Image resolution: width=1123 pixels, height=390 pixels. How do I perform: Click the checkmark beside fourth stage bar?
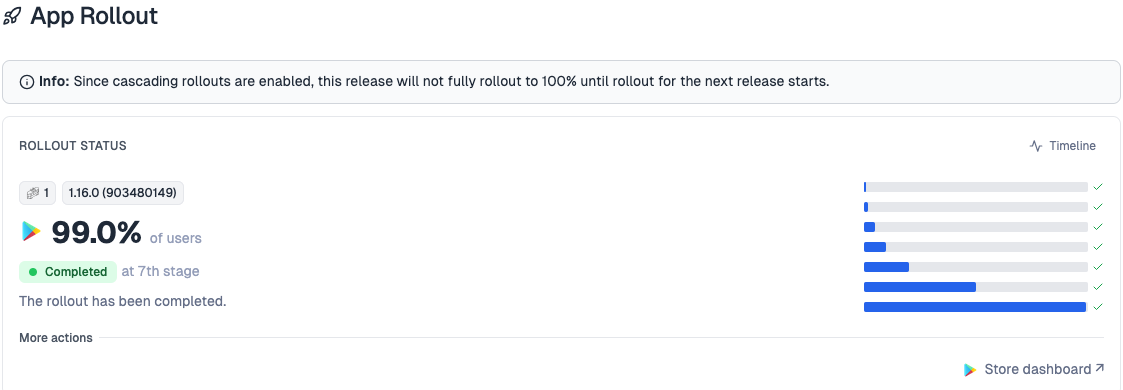[x=1098, y=247]
